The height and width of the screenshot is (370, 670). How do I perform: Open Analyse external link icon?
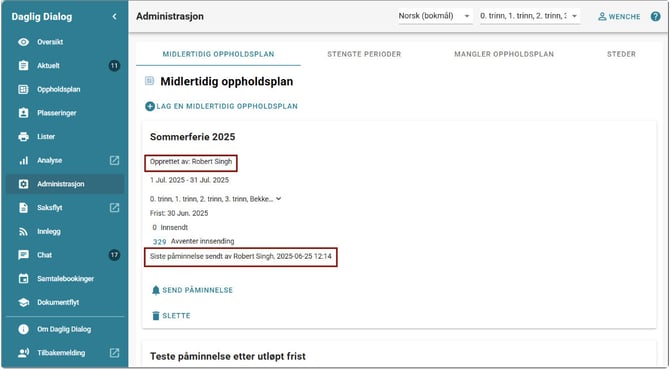pyautogui.click(x=114, y=161)
